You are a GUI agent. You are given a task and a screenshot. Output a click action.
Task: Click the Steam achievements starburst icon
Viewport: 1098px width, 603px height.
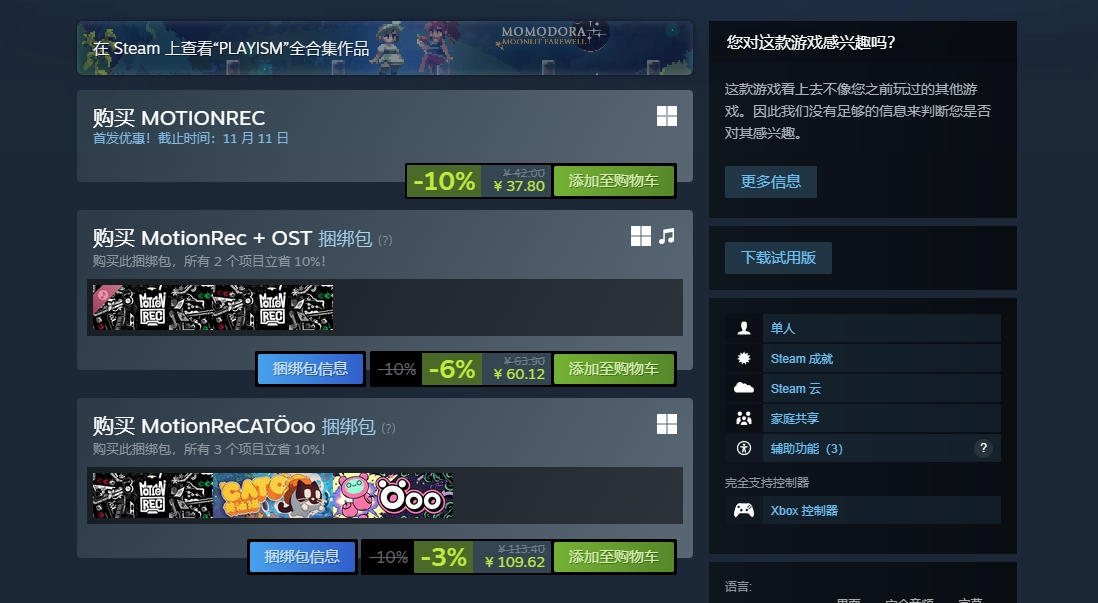coord(744,358)
